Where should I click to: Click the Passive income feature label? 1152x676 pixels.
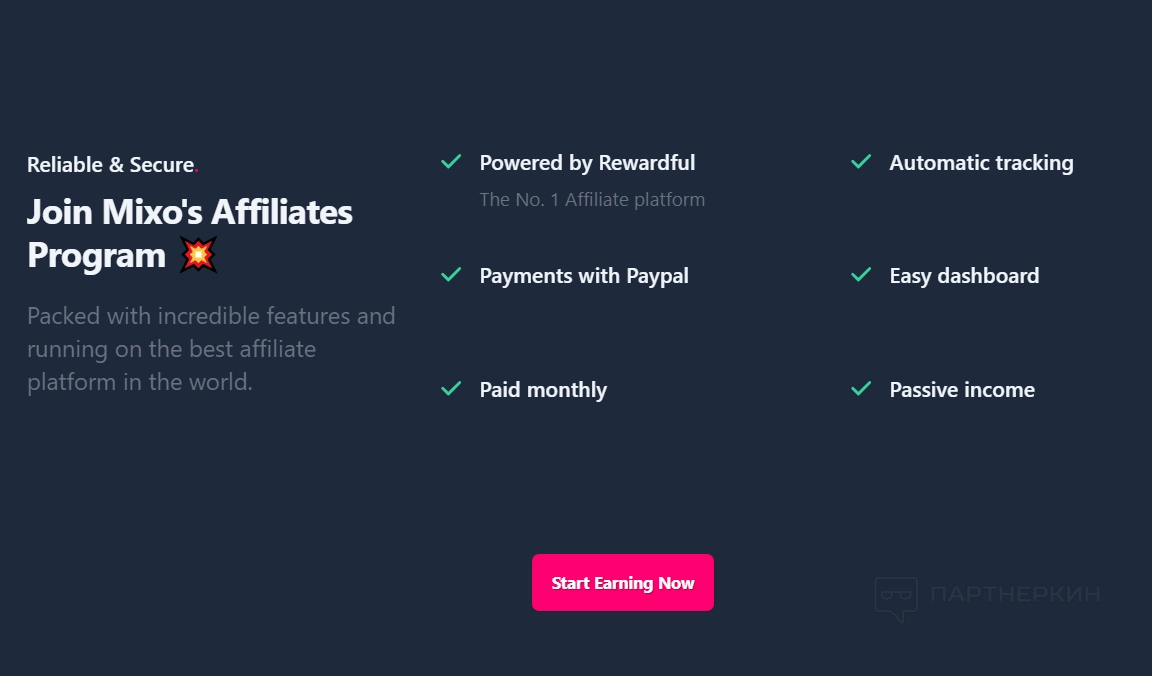tap(962, 390)
